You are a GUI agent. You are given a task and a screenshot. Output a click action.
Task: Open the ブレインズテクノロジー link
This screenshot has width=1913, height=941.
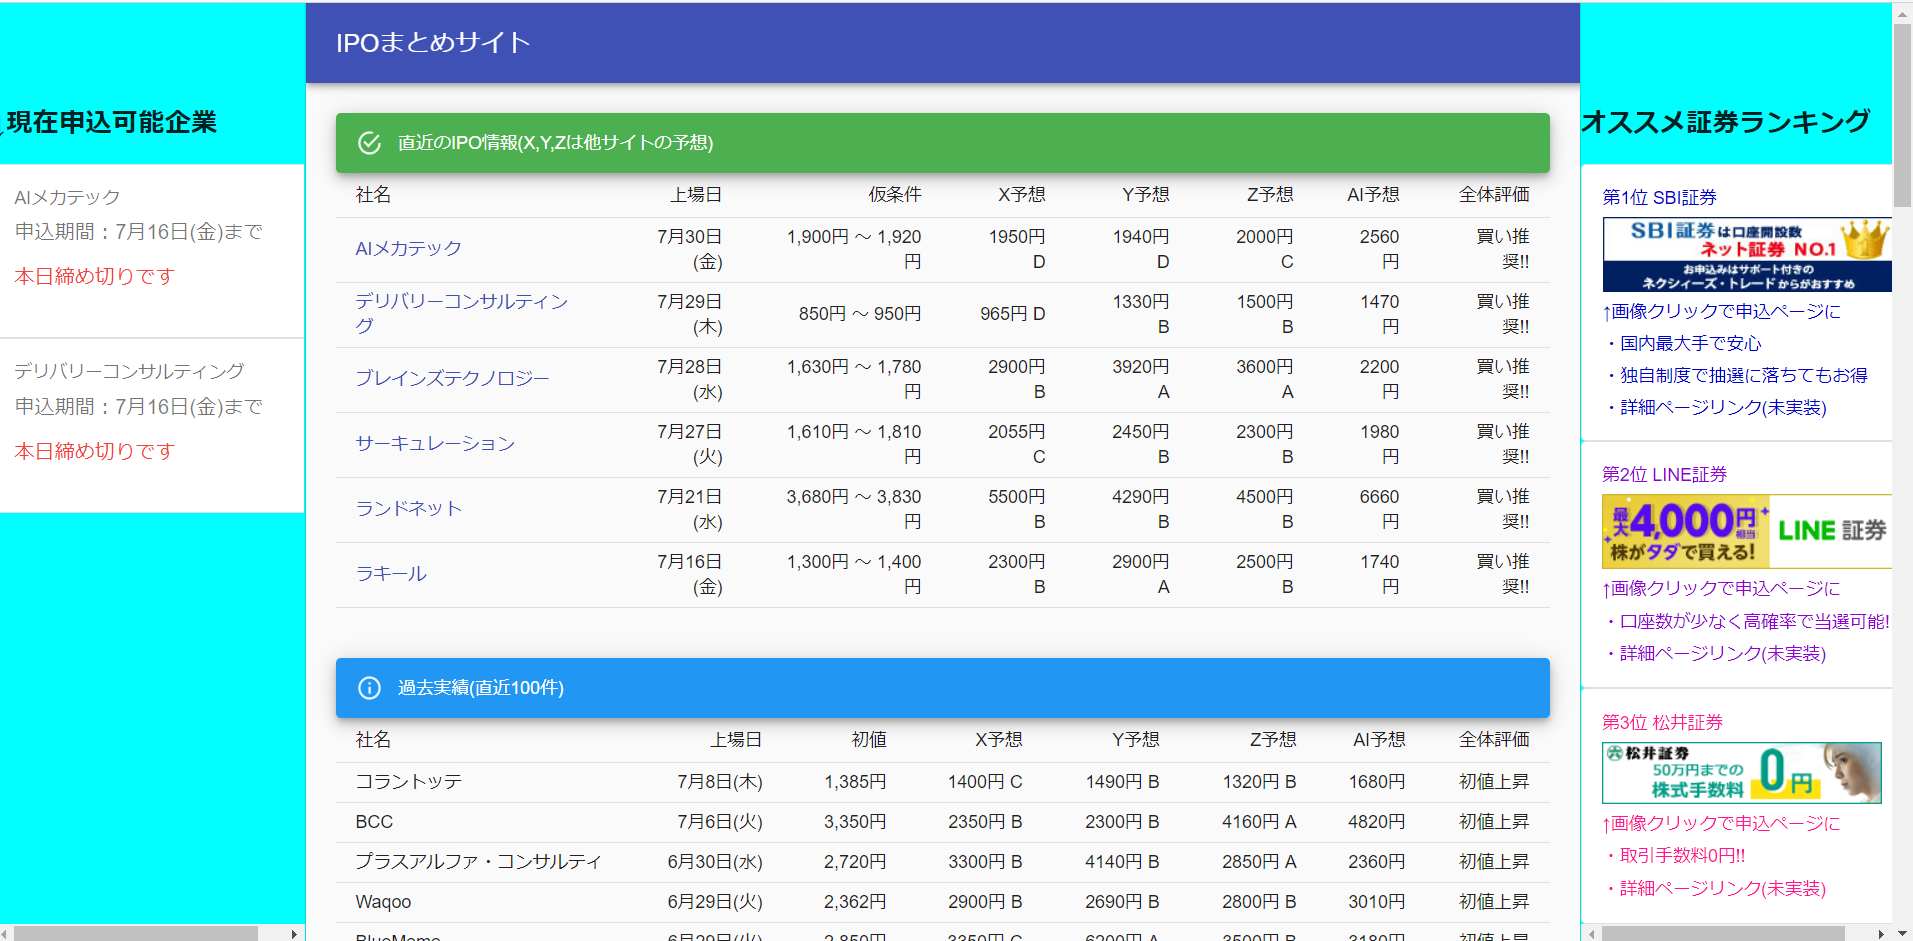(452, 379)
